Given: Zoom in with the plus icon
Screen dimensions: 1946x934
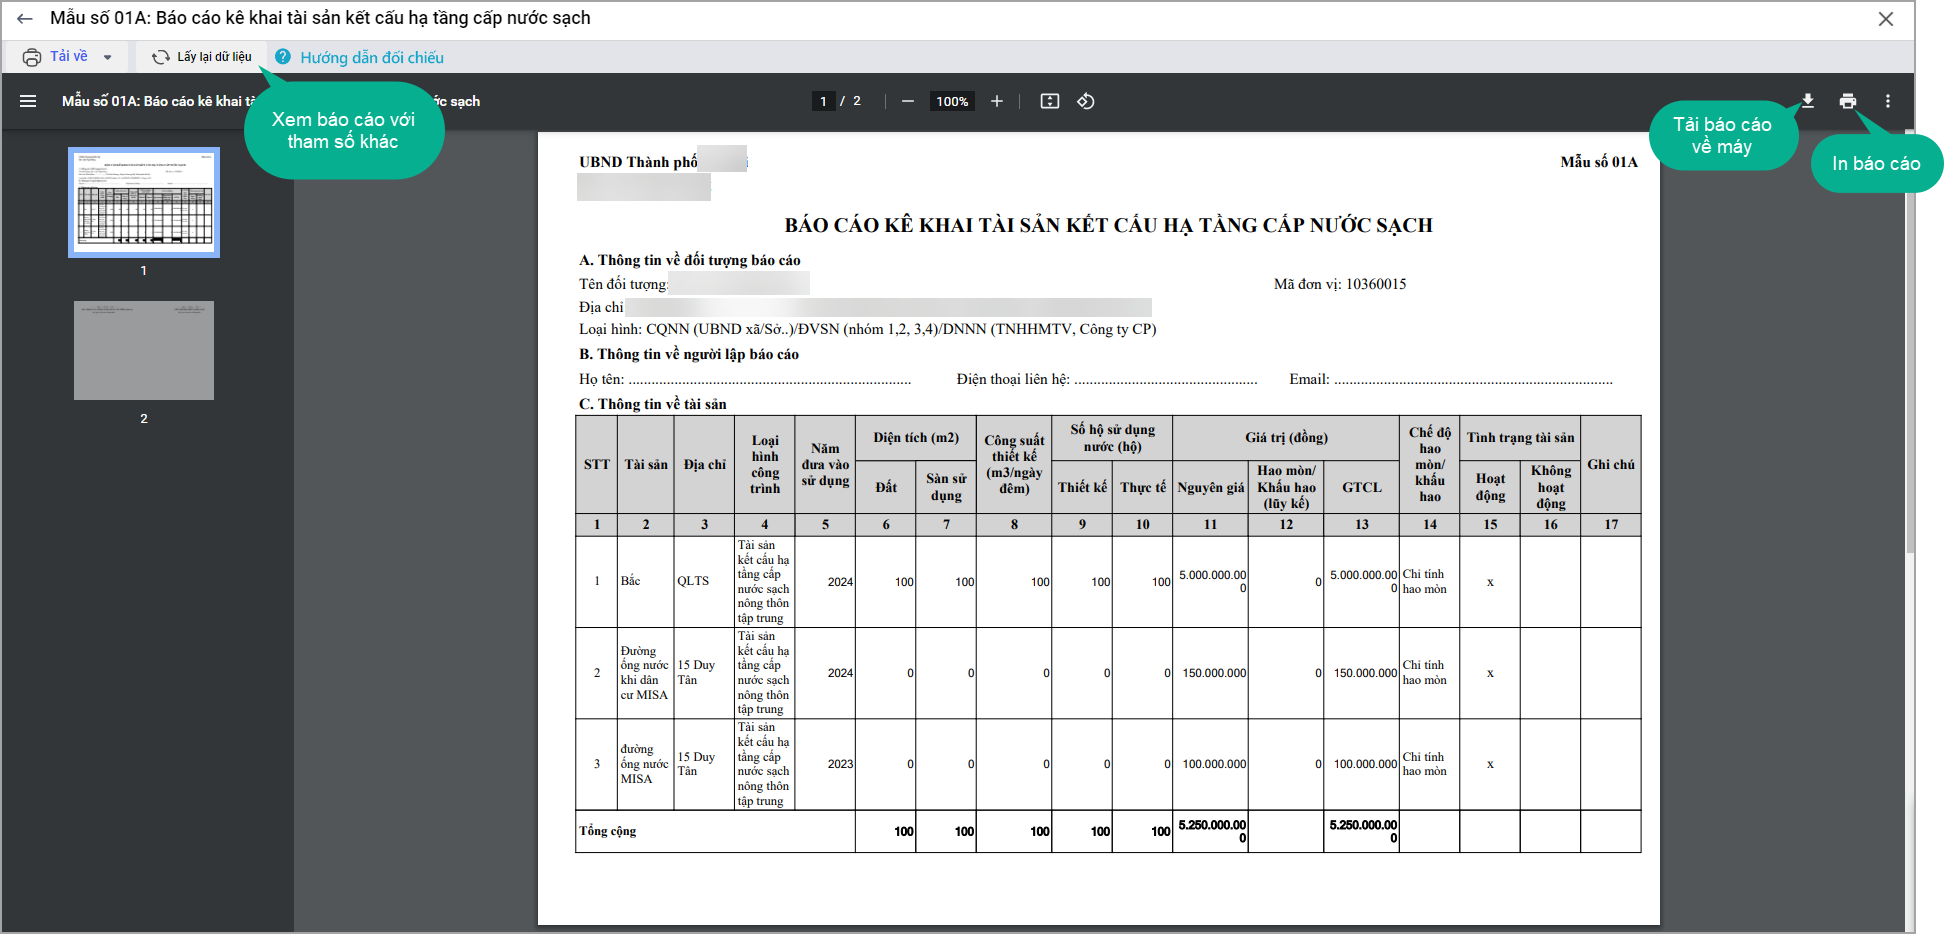Looking at the screenshot, I should point(997,101).
